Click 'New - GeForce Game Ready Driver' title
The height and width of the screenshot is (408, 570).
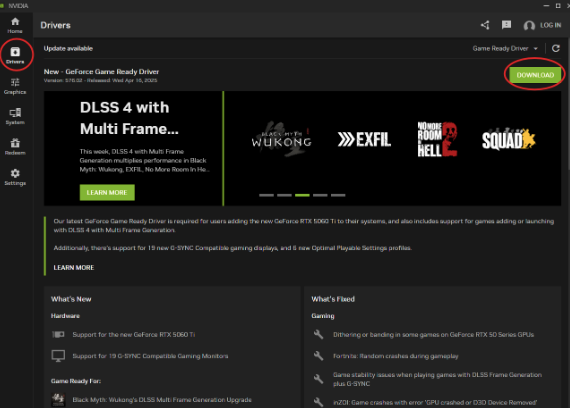pyautogui.click(x=101, y=72)
